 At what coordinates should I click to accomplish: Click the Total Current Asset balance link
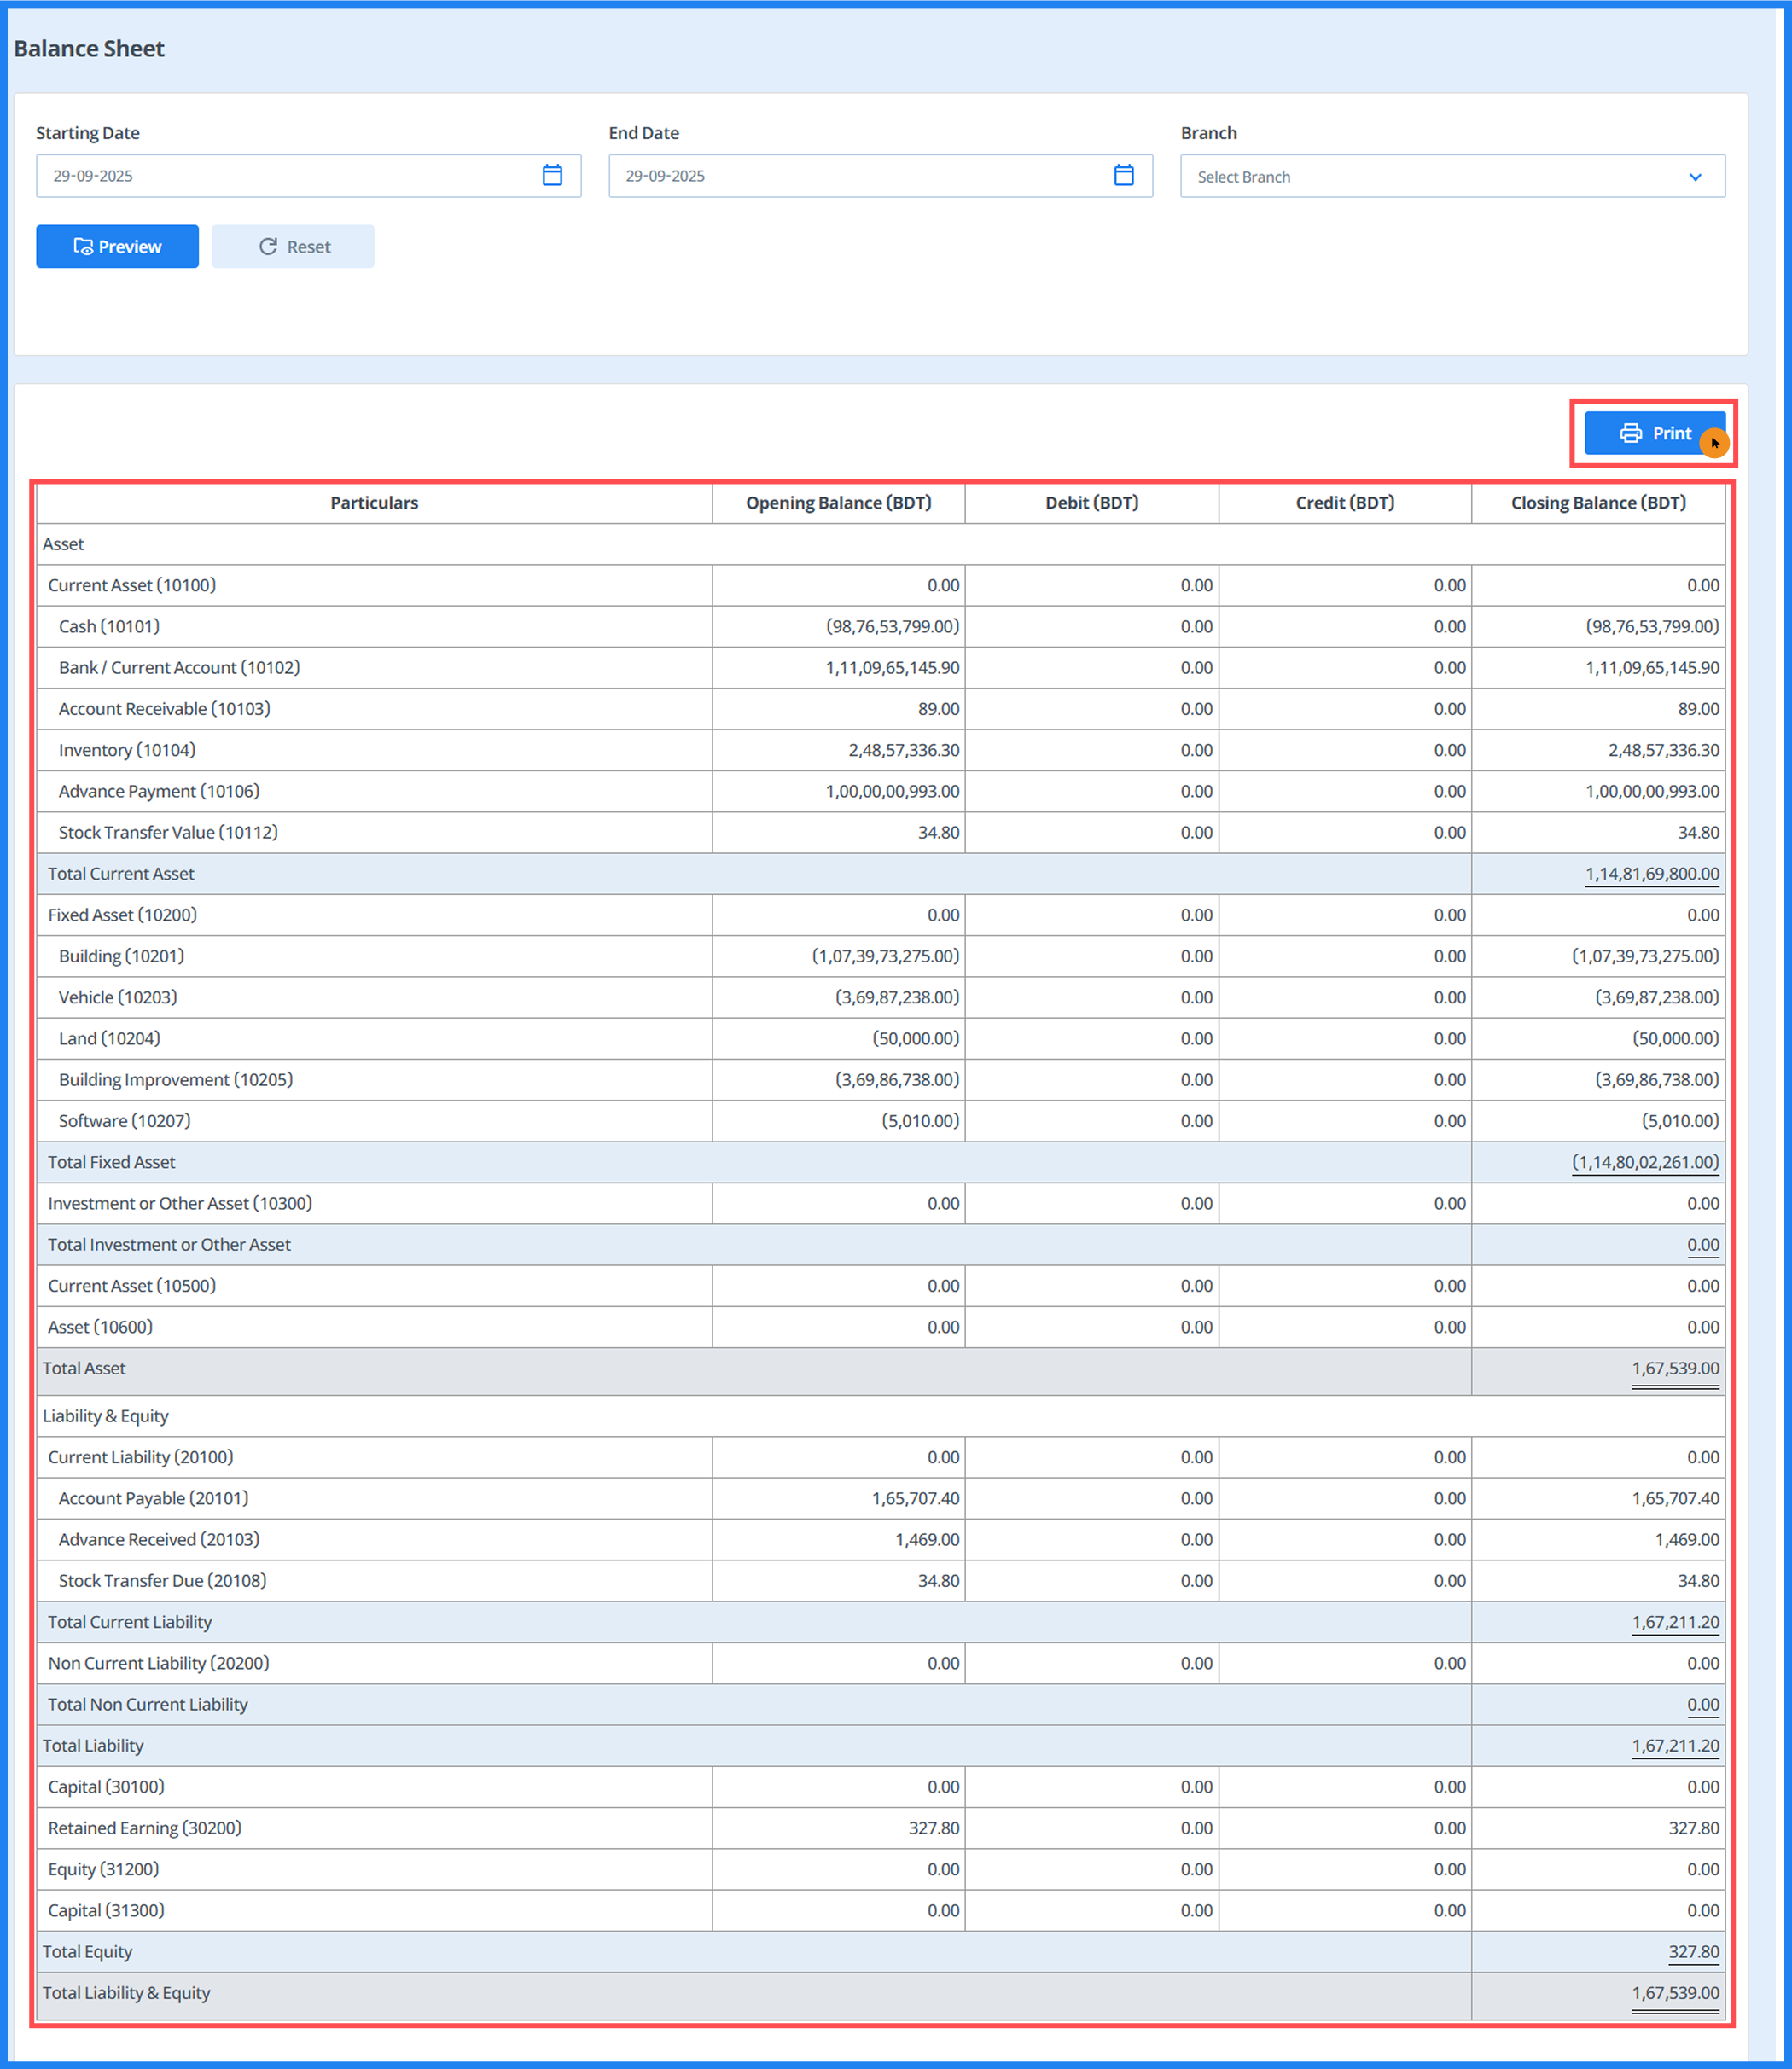click(x=1652, y=873)
